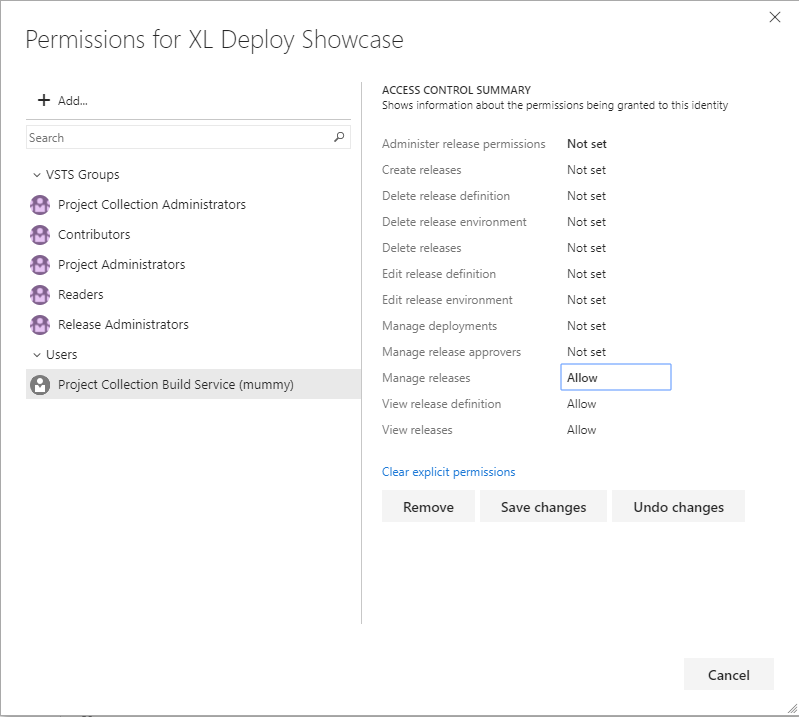Close the permissions dialog with X
This screenshot has height=717, width=799.
coord(775,17)
